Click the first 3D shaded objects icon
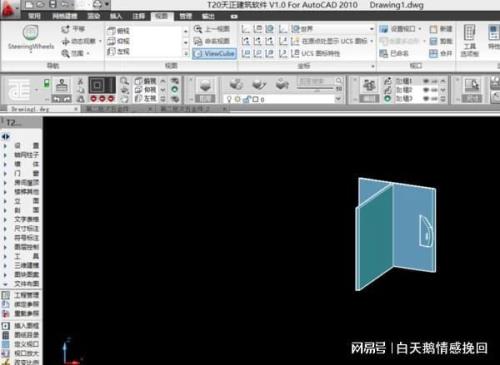The width and height of the screenshot is (500, 365). pos(236,84)
